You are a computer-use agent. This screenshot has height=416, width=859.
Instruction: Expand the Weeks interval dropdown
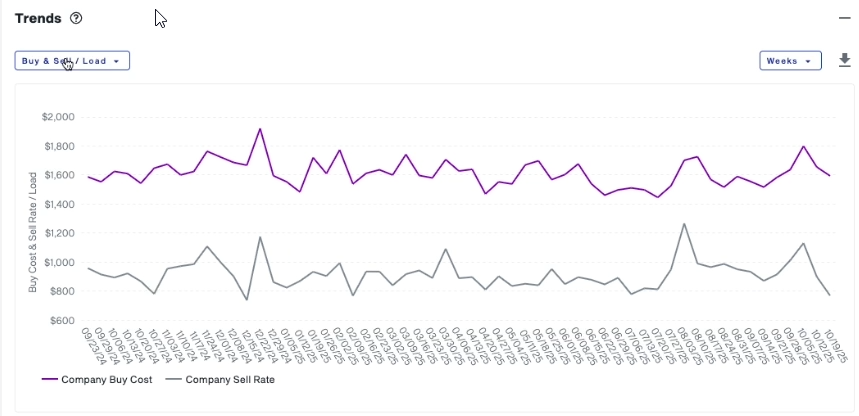pyautogui.click(x=790, y=61)
